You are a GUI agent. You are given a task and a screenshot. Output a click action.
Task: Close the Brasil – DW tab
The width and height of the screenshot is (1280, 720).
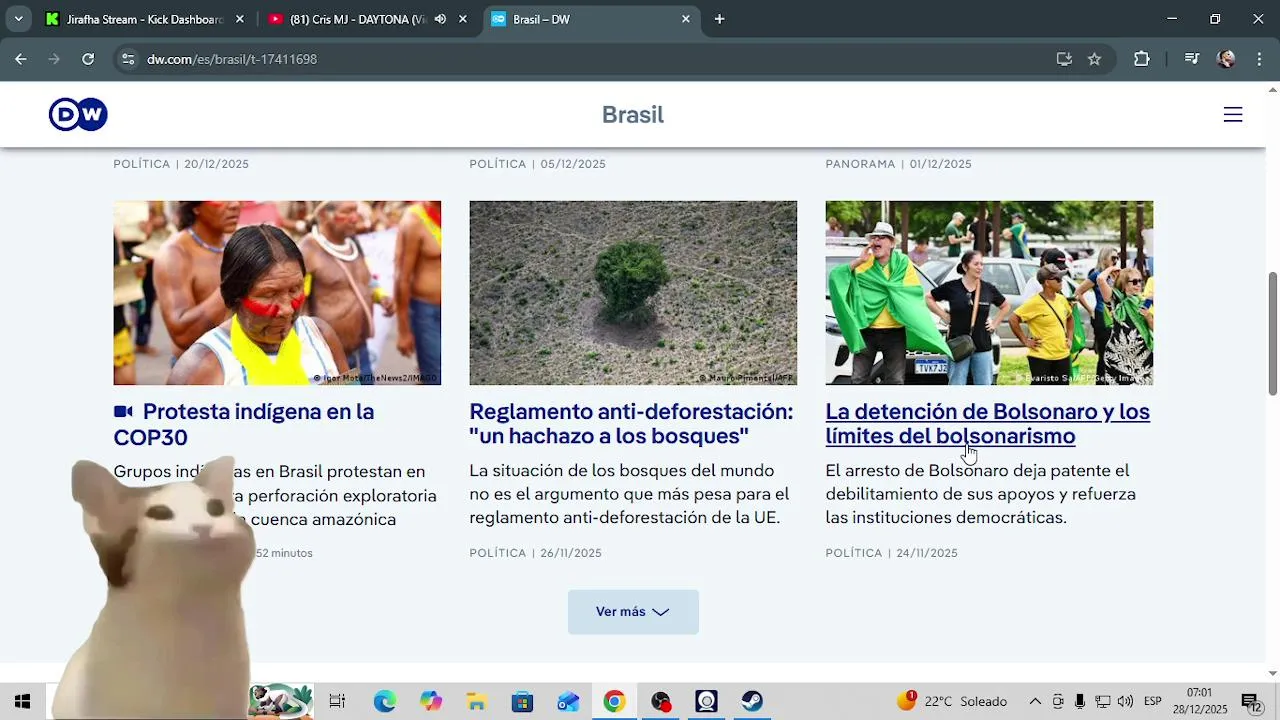[685, 19]
